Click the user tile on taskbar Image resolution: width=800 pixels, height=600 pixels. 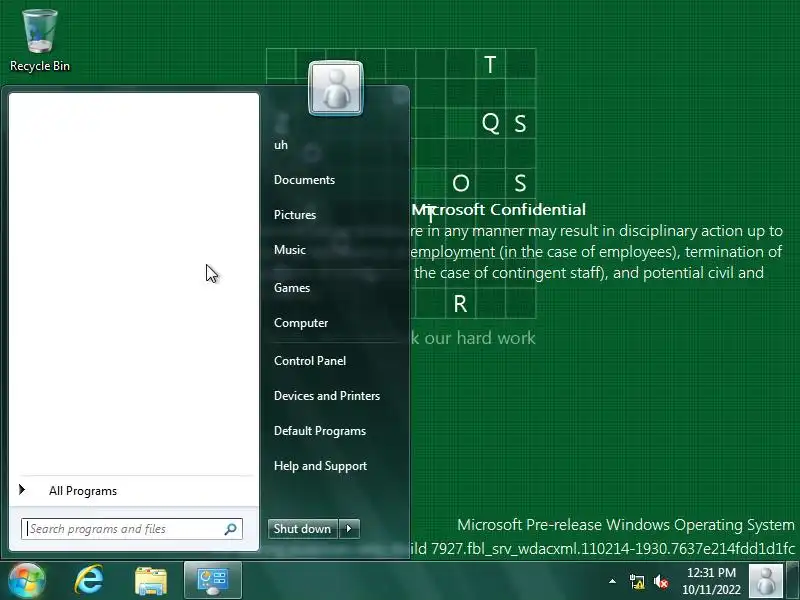coord(766,581)
